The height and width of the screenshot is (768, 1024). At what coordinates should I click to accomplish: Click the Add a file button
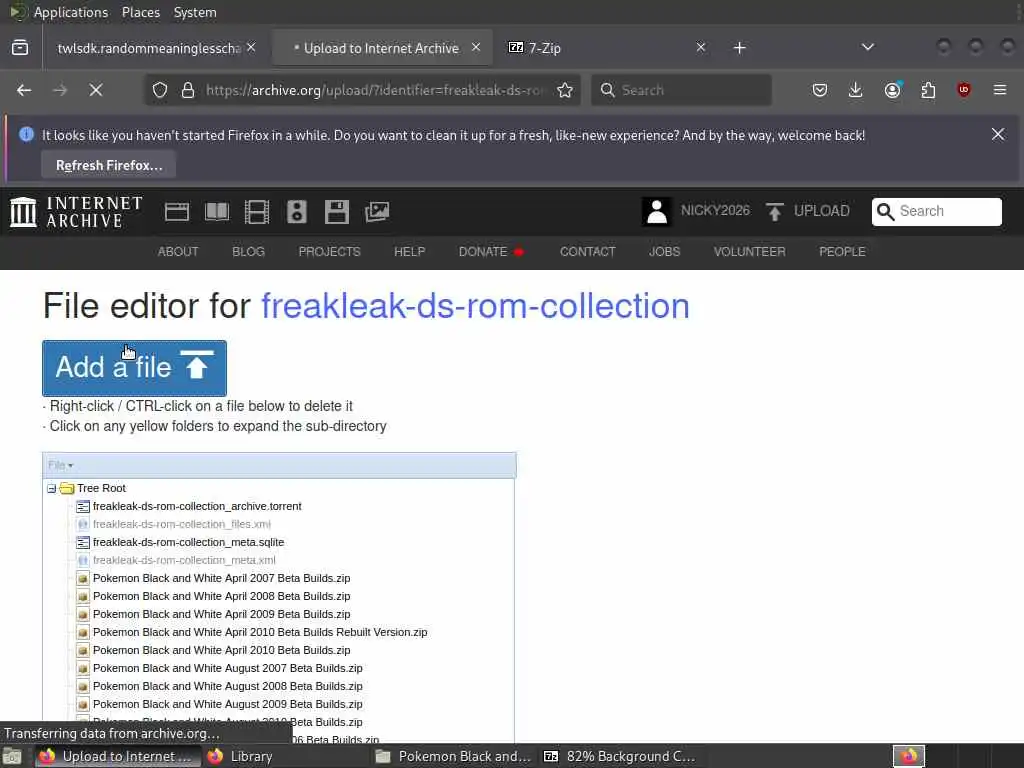coord(135,368)
